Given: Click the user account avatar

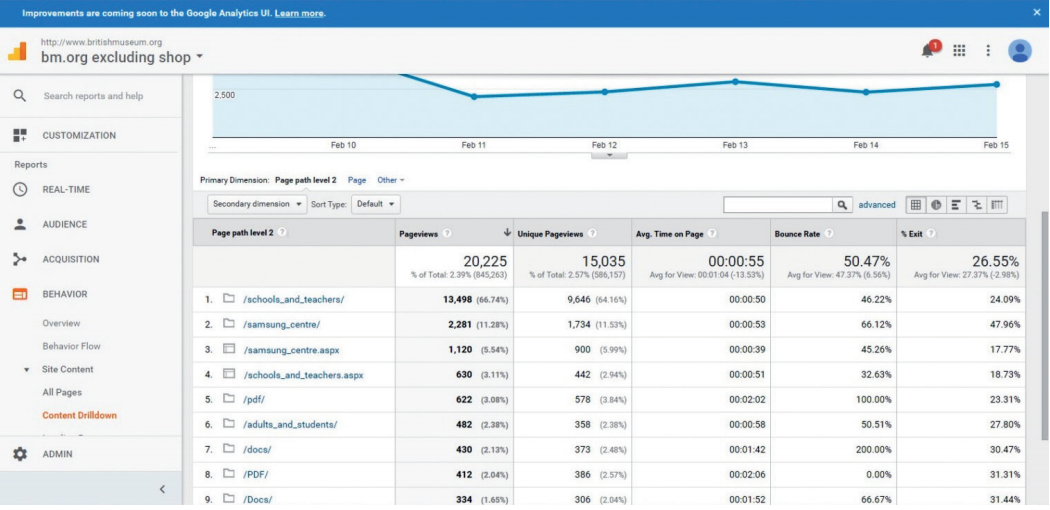Looking at the screenshot, I should coord(1020,51).
